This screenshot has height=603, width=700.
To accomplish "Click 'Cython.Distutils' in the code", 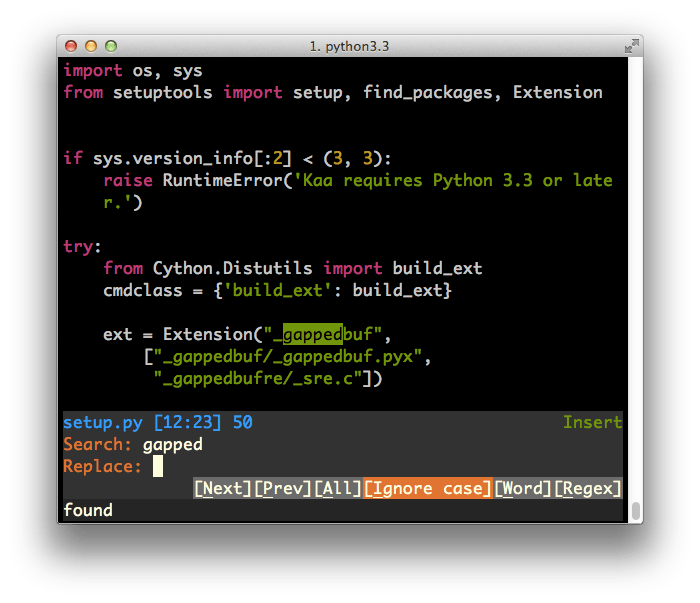I will 232,268.
